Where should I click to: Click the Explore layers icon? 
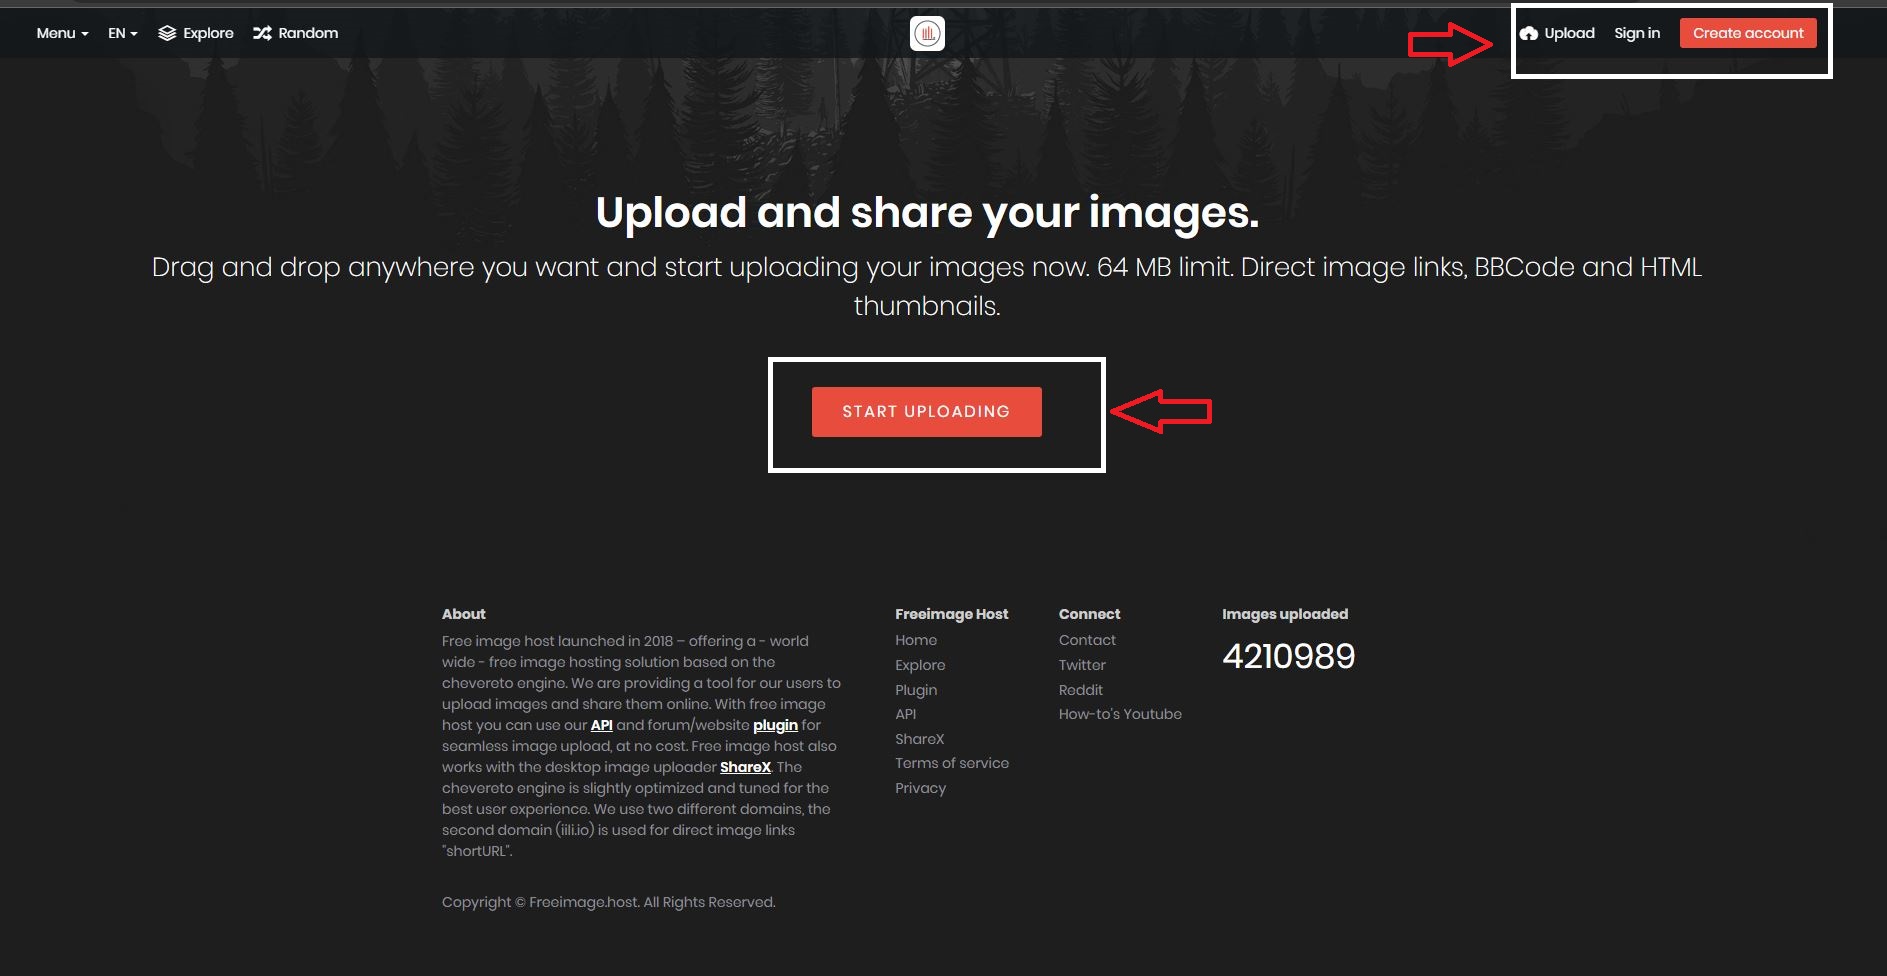pyautogui.click(x=167, y=34)
